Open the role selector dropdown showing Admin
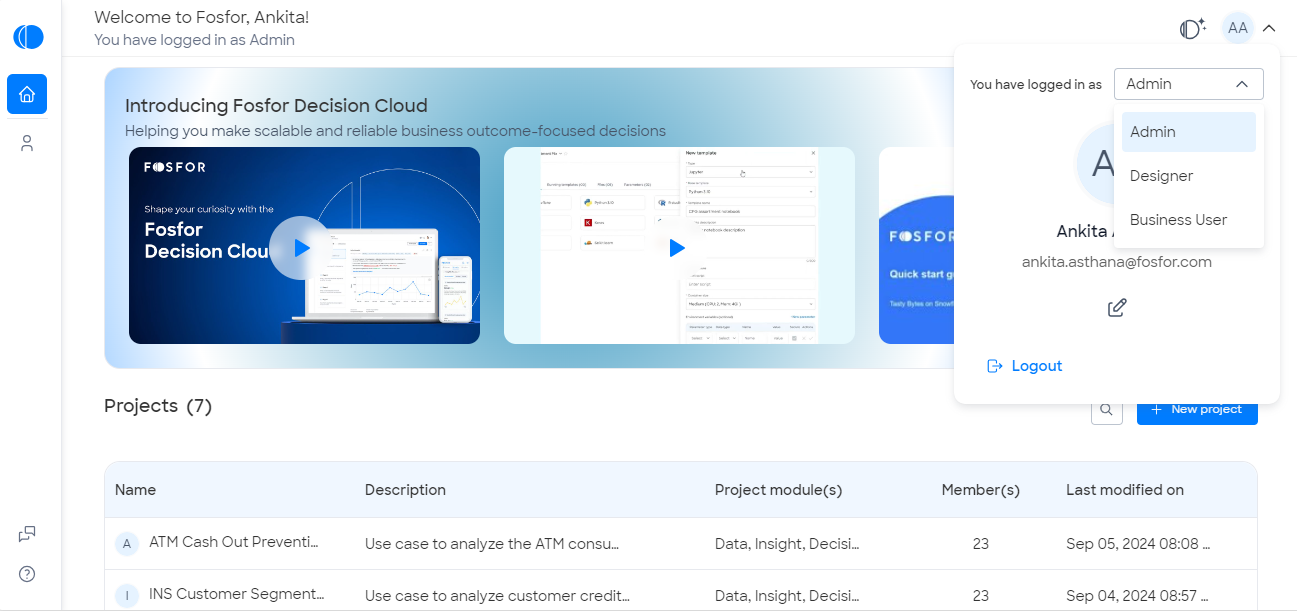The width and height of the screenshot is (1297, 611). pyautogui.click(x=1189, y=84)
